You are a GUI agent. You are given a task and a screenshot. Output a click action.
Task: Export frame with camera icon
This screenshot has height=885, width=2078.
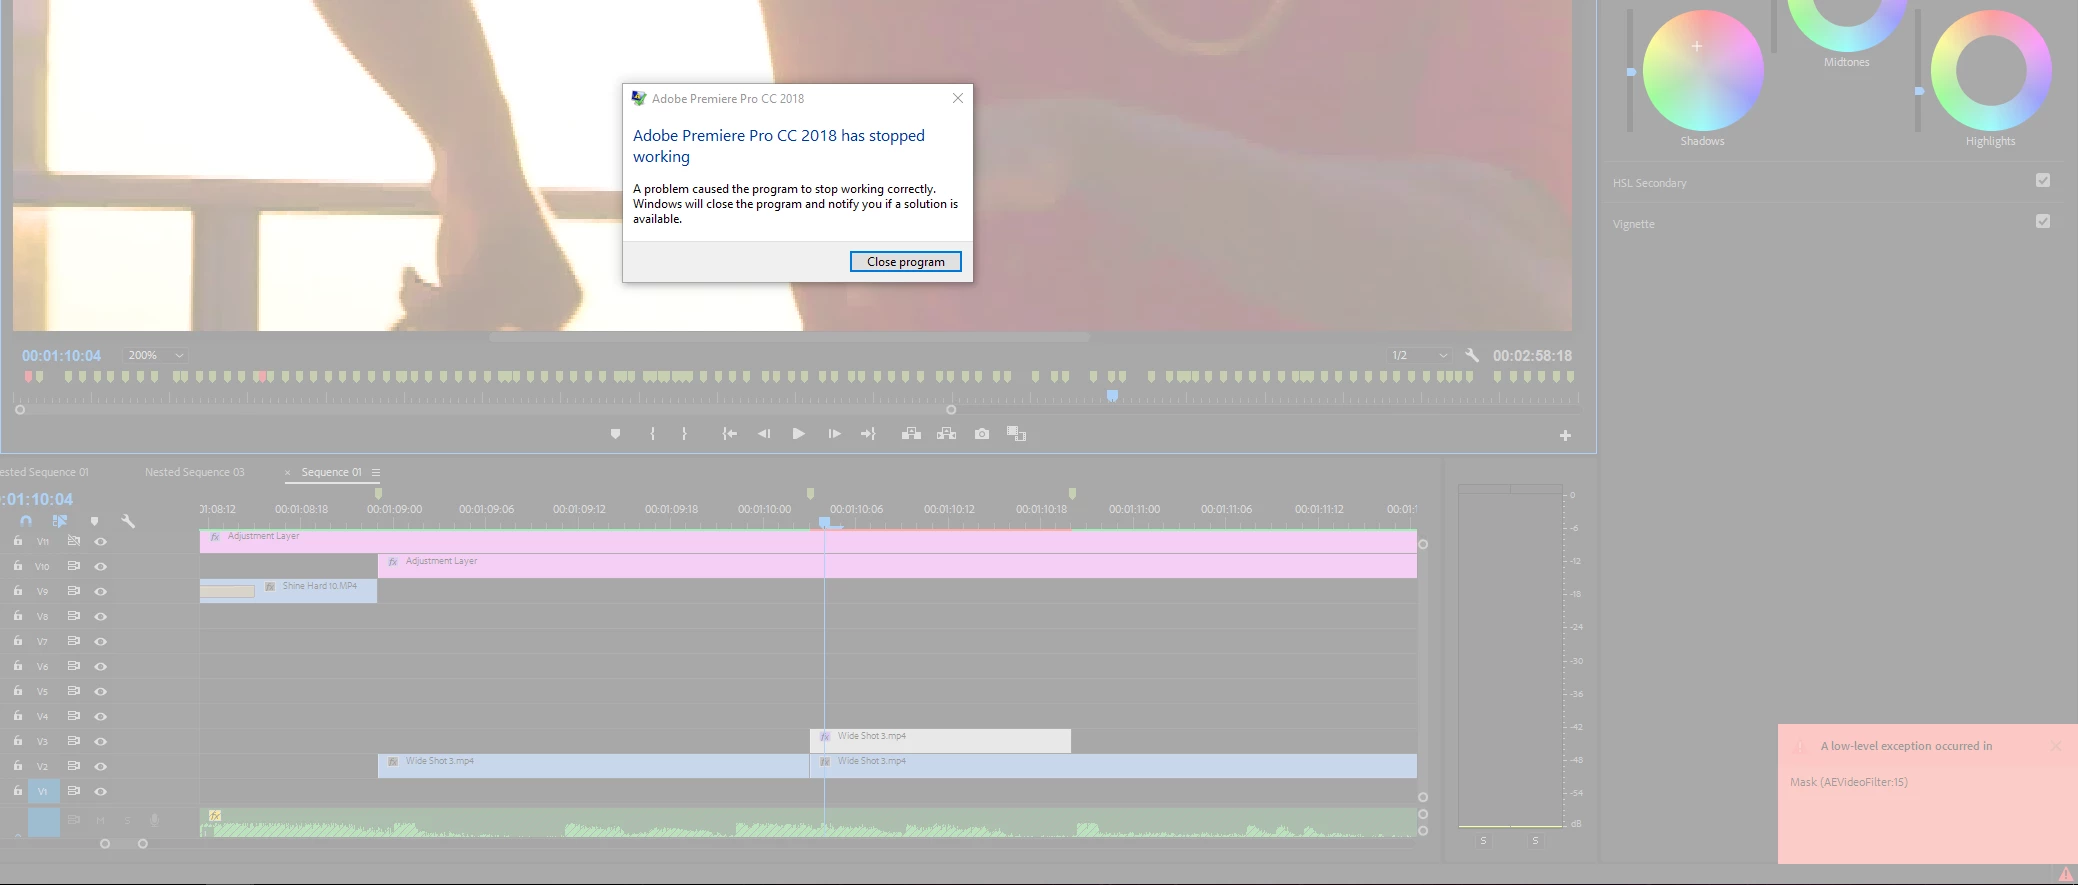(x=982, y=434)
